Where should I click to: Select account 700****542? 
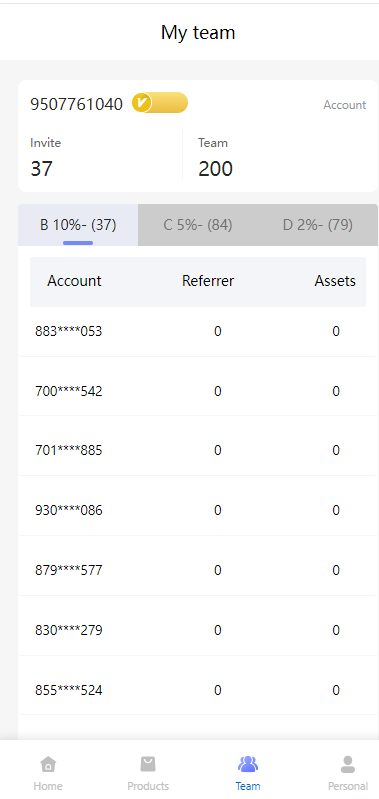point(69,391)
